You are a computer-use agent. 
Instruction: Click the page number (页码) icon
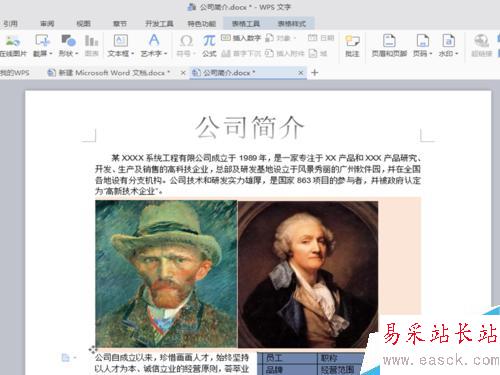pos(422,41)
